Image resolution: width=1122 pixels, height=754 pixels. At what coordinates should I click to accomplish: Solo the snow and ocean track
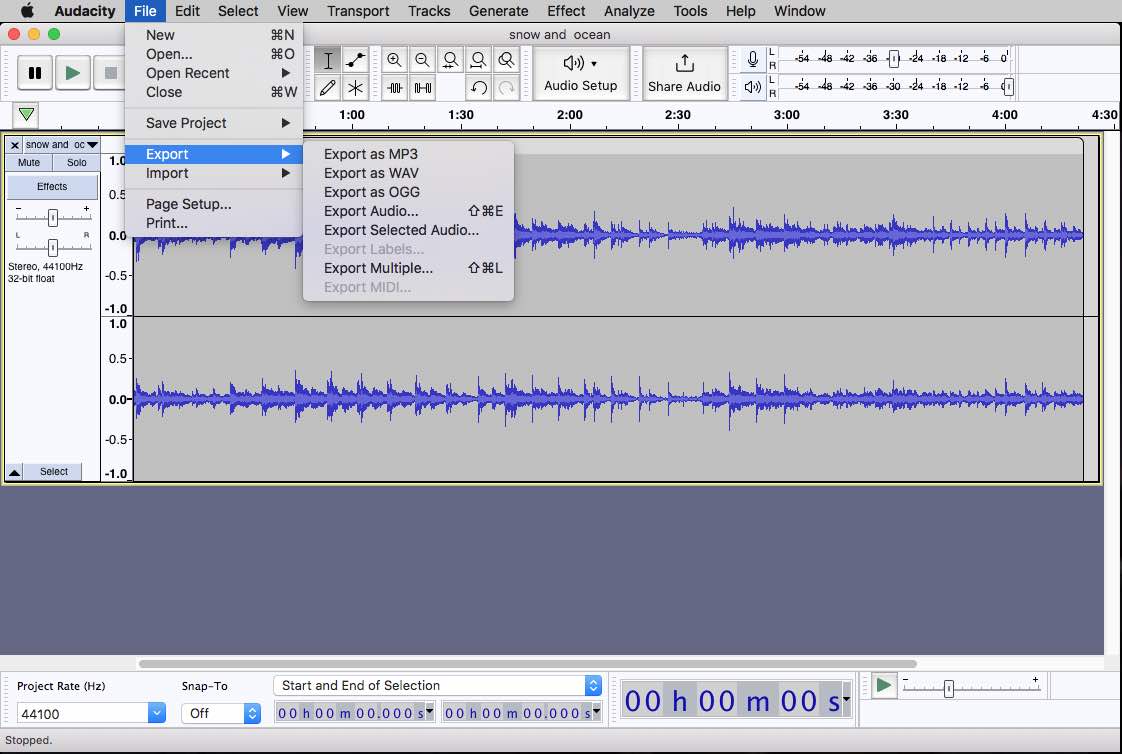coord(75,162)
